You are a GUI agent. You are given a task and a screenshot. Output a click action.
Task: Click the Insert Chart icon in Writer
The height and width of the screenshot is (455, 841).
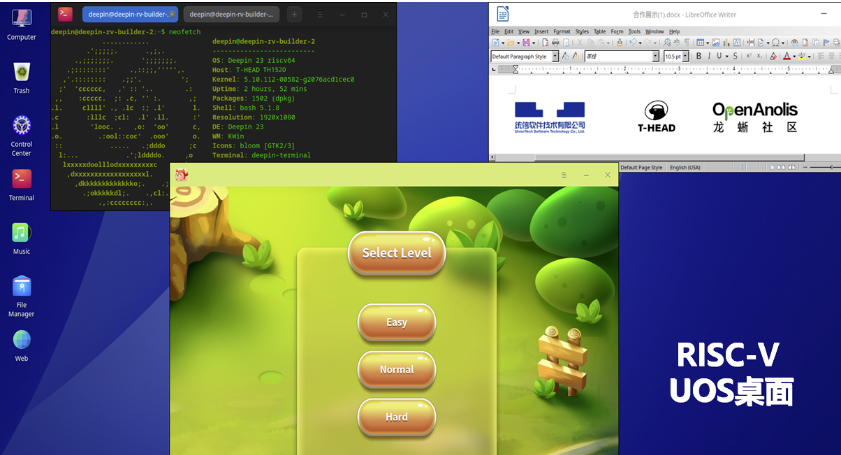[x=726, y=42]
